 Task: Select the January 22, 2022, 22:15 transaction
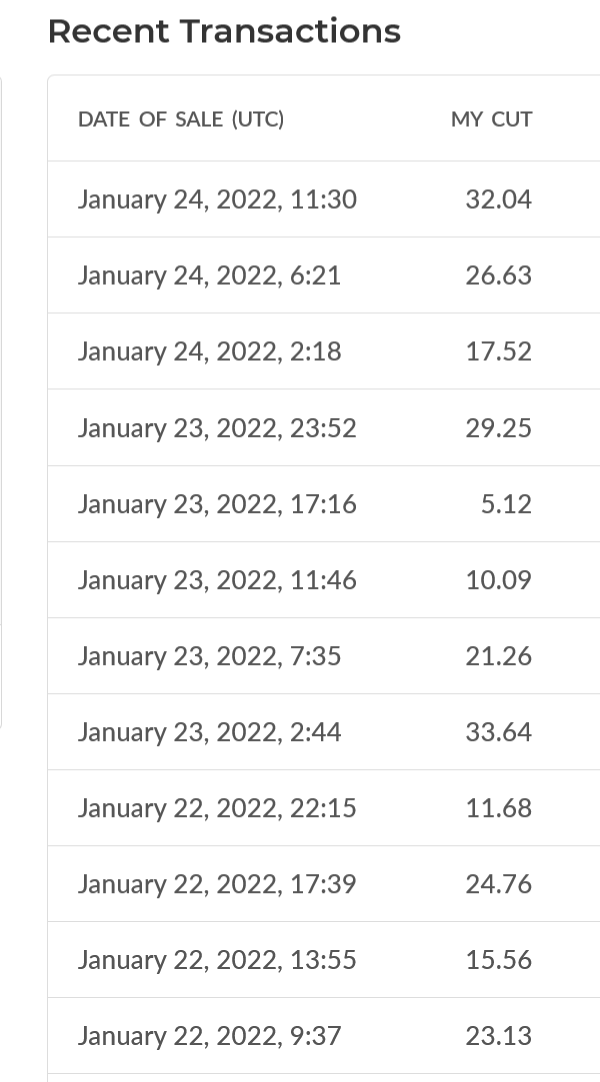(324, 807)
